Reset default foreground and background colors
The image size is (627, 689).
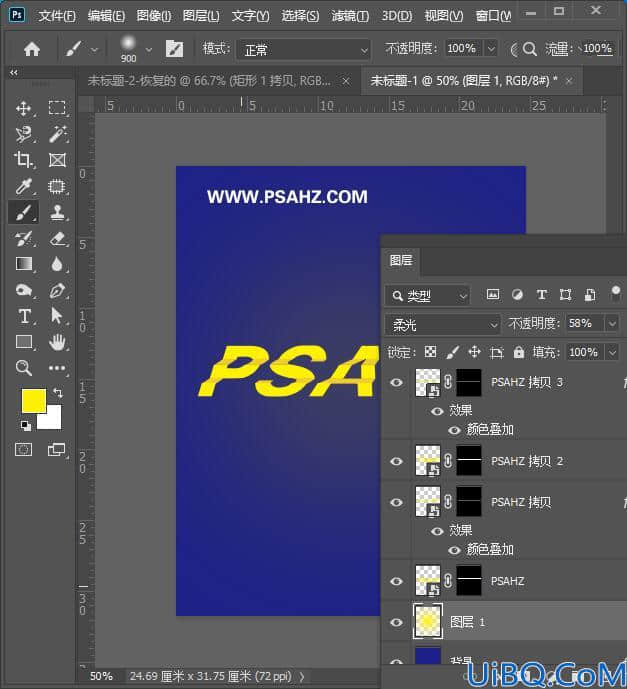(x=25, y=425)
